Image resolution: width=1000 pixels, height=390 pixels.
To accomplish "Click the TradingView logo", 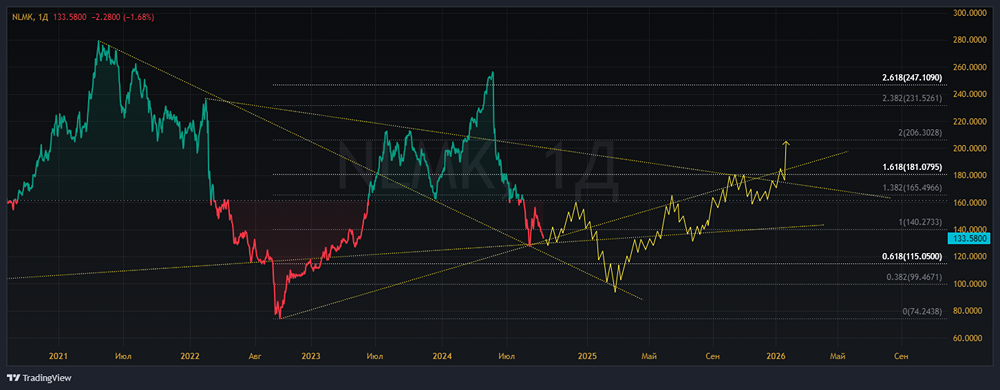I will [40, 378].
